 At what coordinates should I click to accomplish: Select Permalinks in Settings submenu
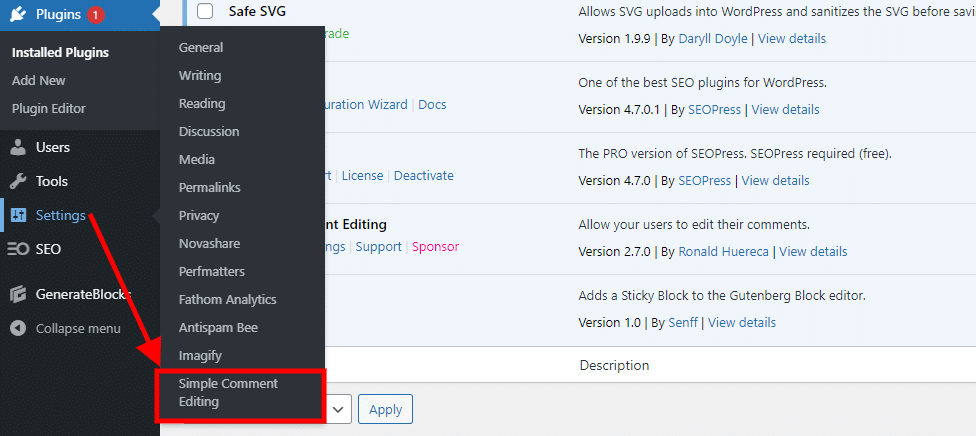point(210,187)
